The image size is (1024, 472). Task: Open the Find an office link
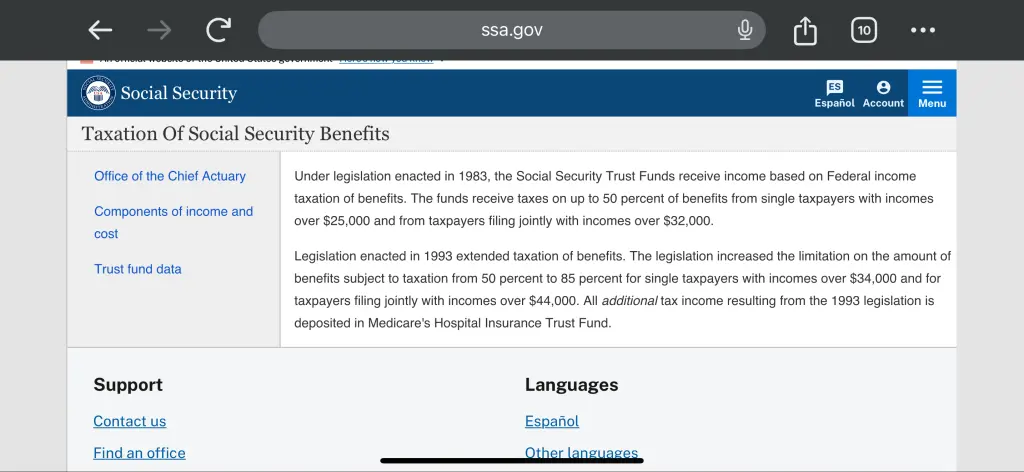click(139, 453)
